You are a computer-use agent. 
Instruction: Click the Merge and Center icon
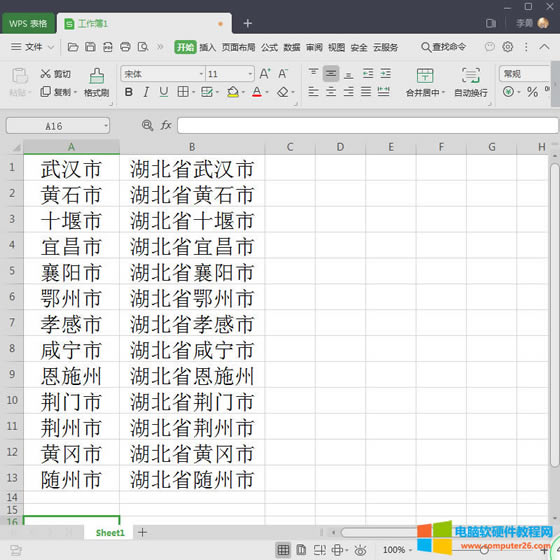425,76
